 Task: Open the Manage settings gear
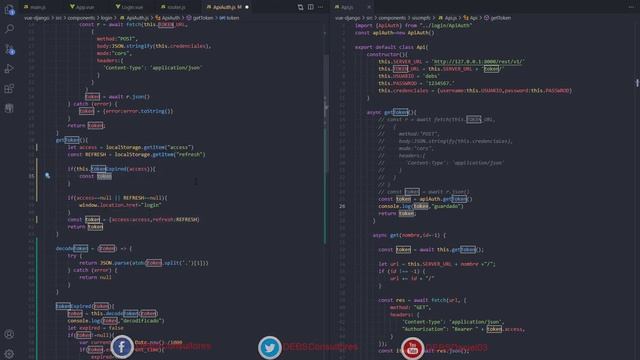pyautogui.click(x=9, y=353)
